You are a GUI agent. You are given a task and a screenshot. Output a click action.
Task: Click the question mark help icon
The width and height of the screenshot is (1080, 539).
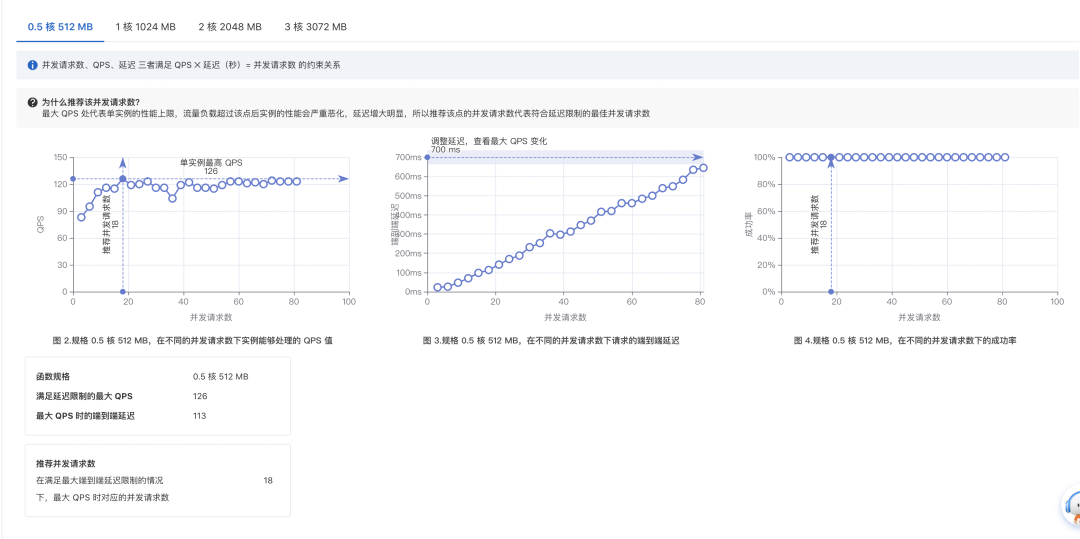[32, 102]
